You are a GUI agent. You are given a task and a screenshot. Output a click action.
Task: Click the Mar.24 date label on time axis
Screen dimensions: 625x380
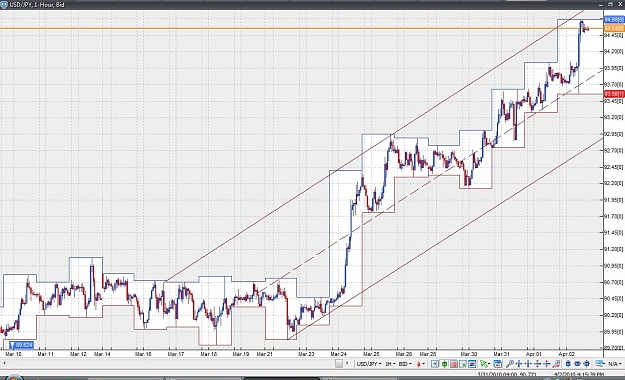click(x=338, y=354)
